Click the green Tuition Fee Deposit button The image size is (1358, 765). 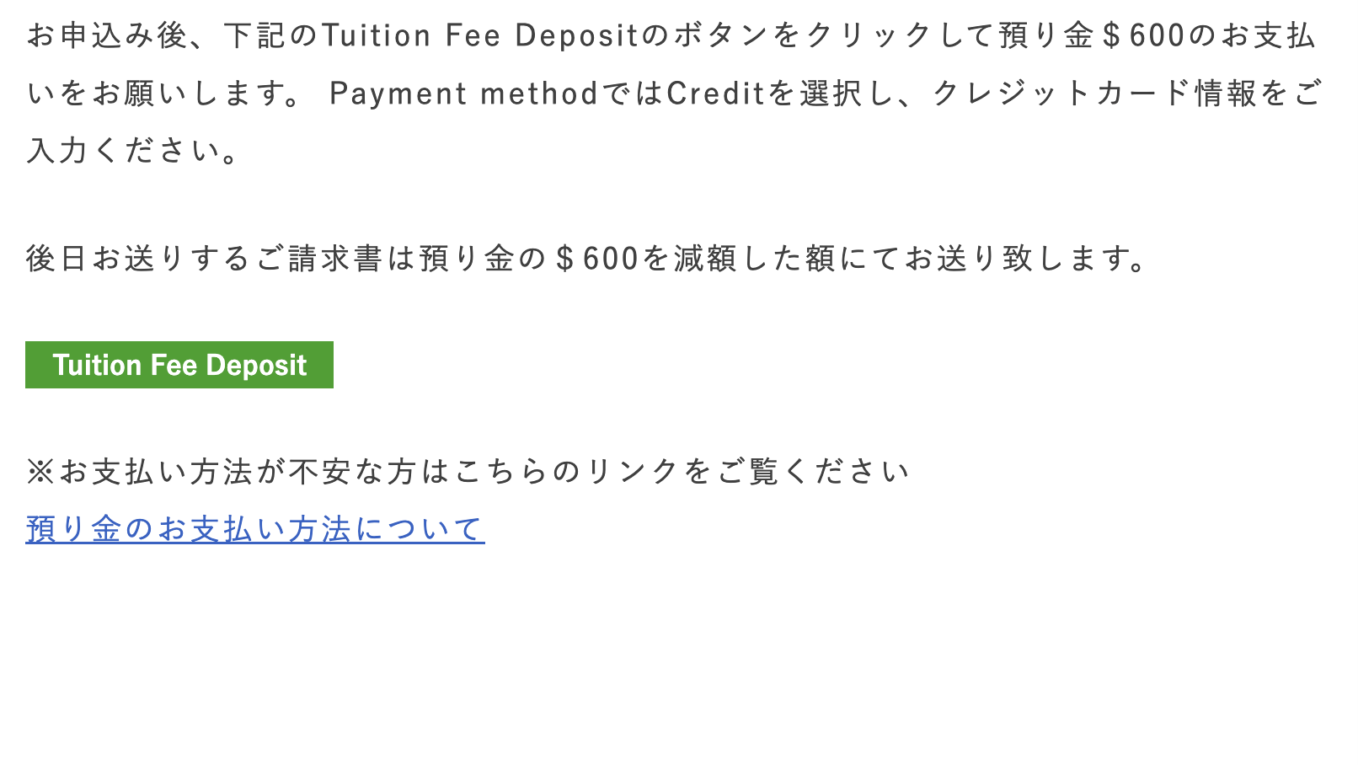click(x=179, y=365)
